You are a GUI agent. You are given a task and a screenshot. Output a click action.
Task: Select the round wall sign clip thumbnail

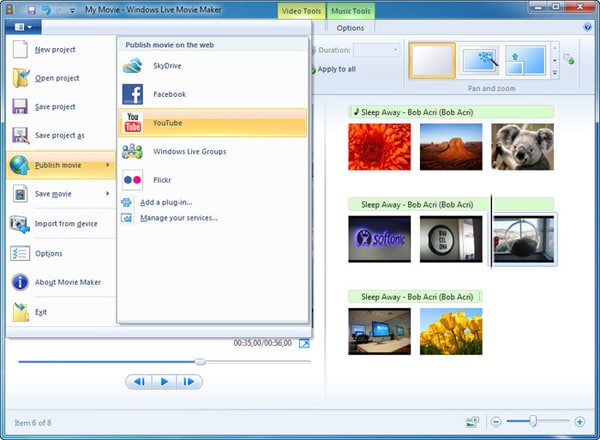tap(451, 239)
